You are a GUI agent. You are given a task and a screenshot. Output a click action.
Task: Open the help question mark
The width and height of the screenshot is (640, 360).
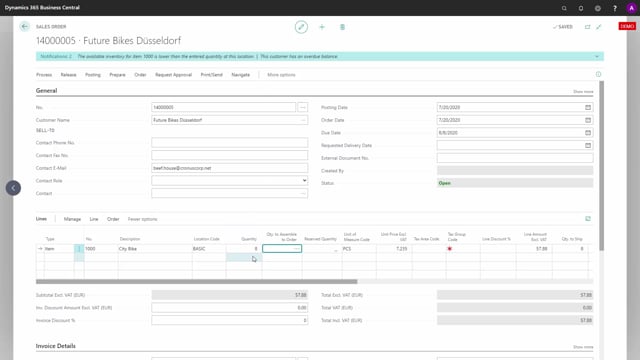coord(615,8)
